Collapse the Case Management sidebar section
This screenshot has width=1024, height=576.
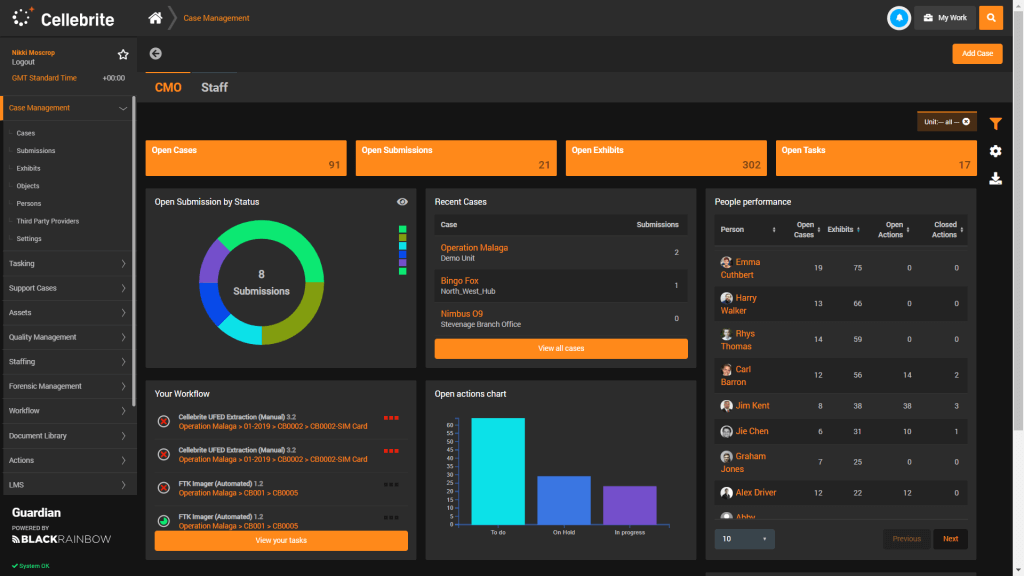click(122, 108)
